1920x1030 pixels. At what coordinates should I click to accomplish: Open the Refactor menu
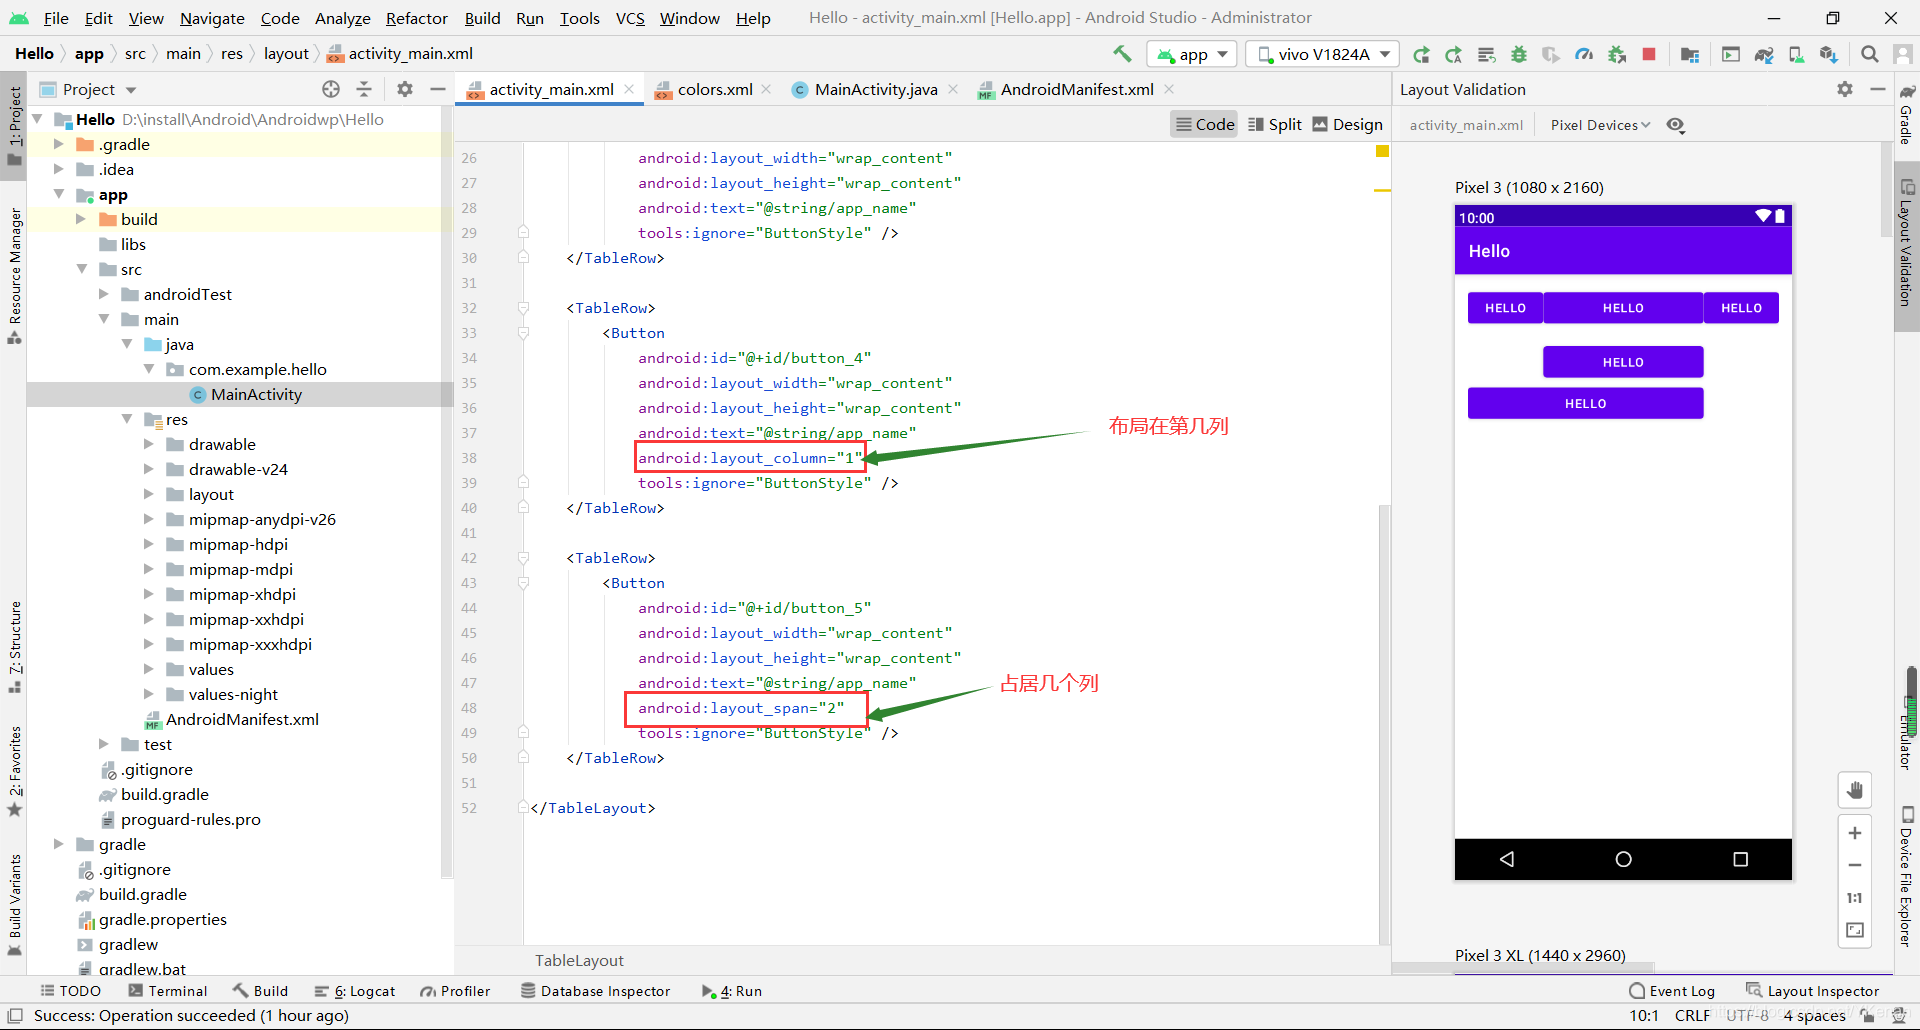(x=416, y=18)
